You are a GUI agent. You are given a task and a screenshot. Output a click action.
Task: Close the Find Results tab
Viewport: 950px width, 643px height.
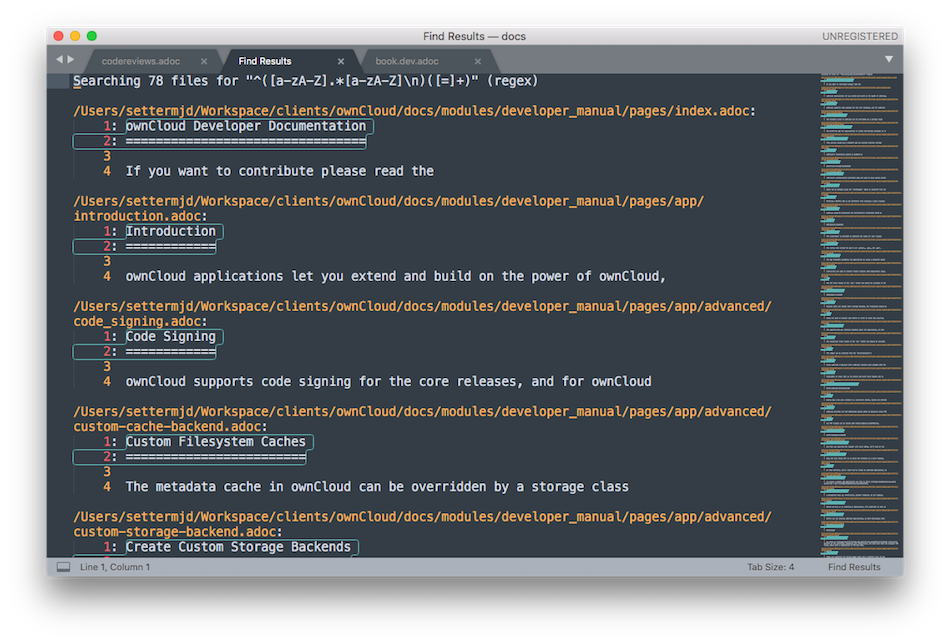point(341,61)
